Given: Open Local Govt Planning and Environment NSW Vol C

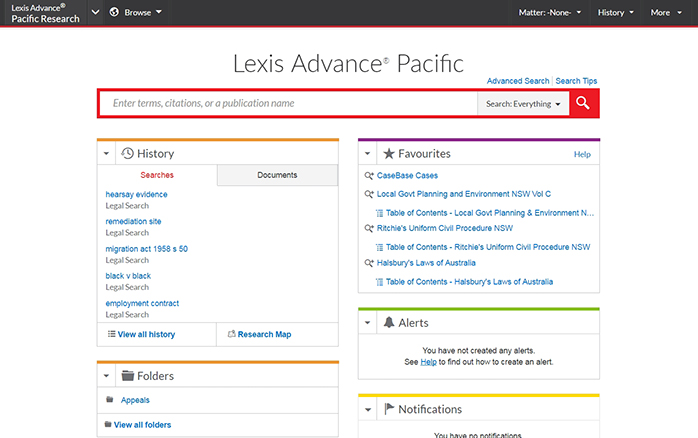Looking at the screenshot, I should pos(463,194).
